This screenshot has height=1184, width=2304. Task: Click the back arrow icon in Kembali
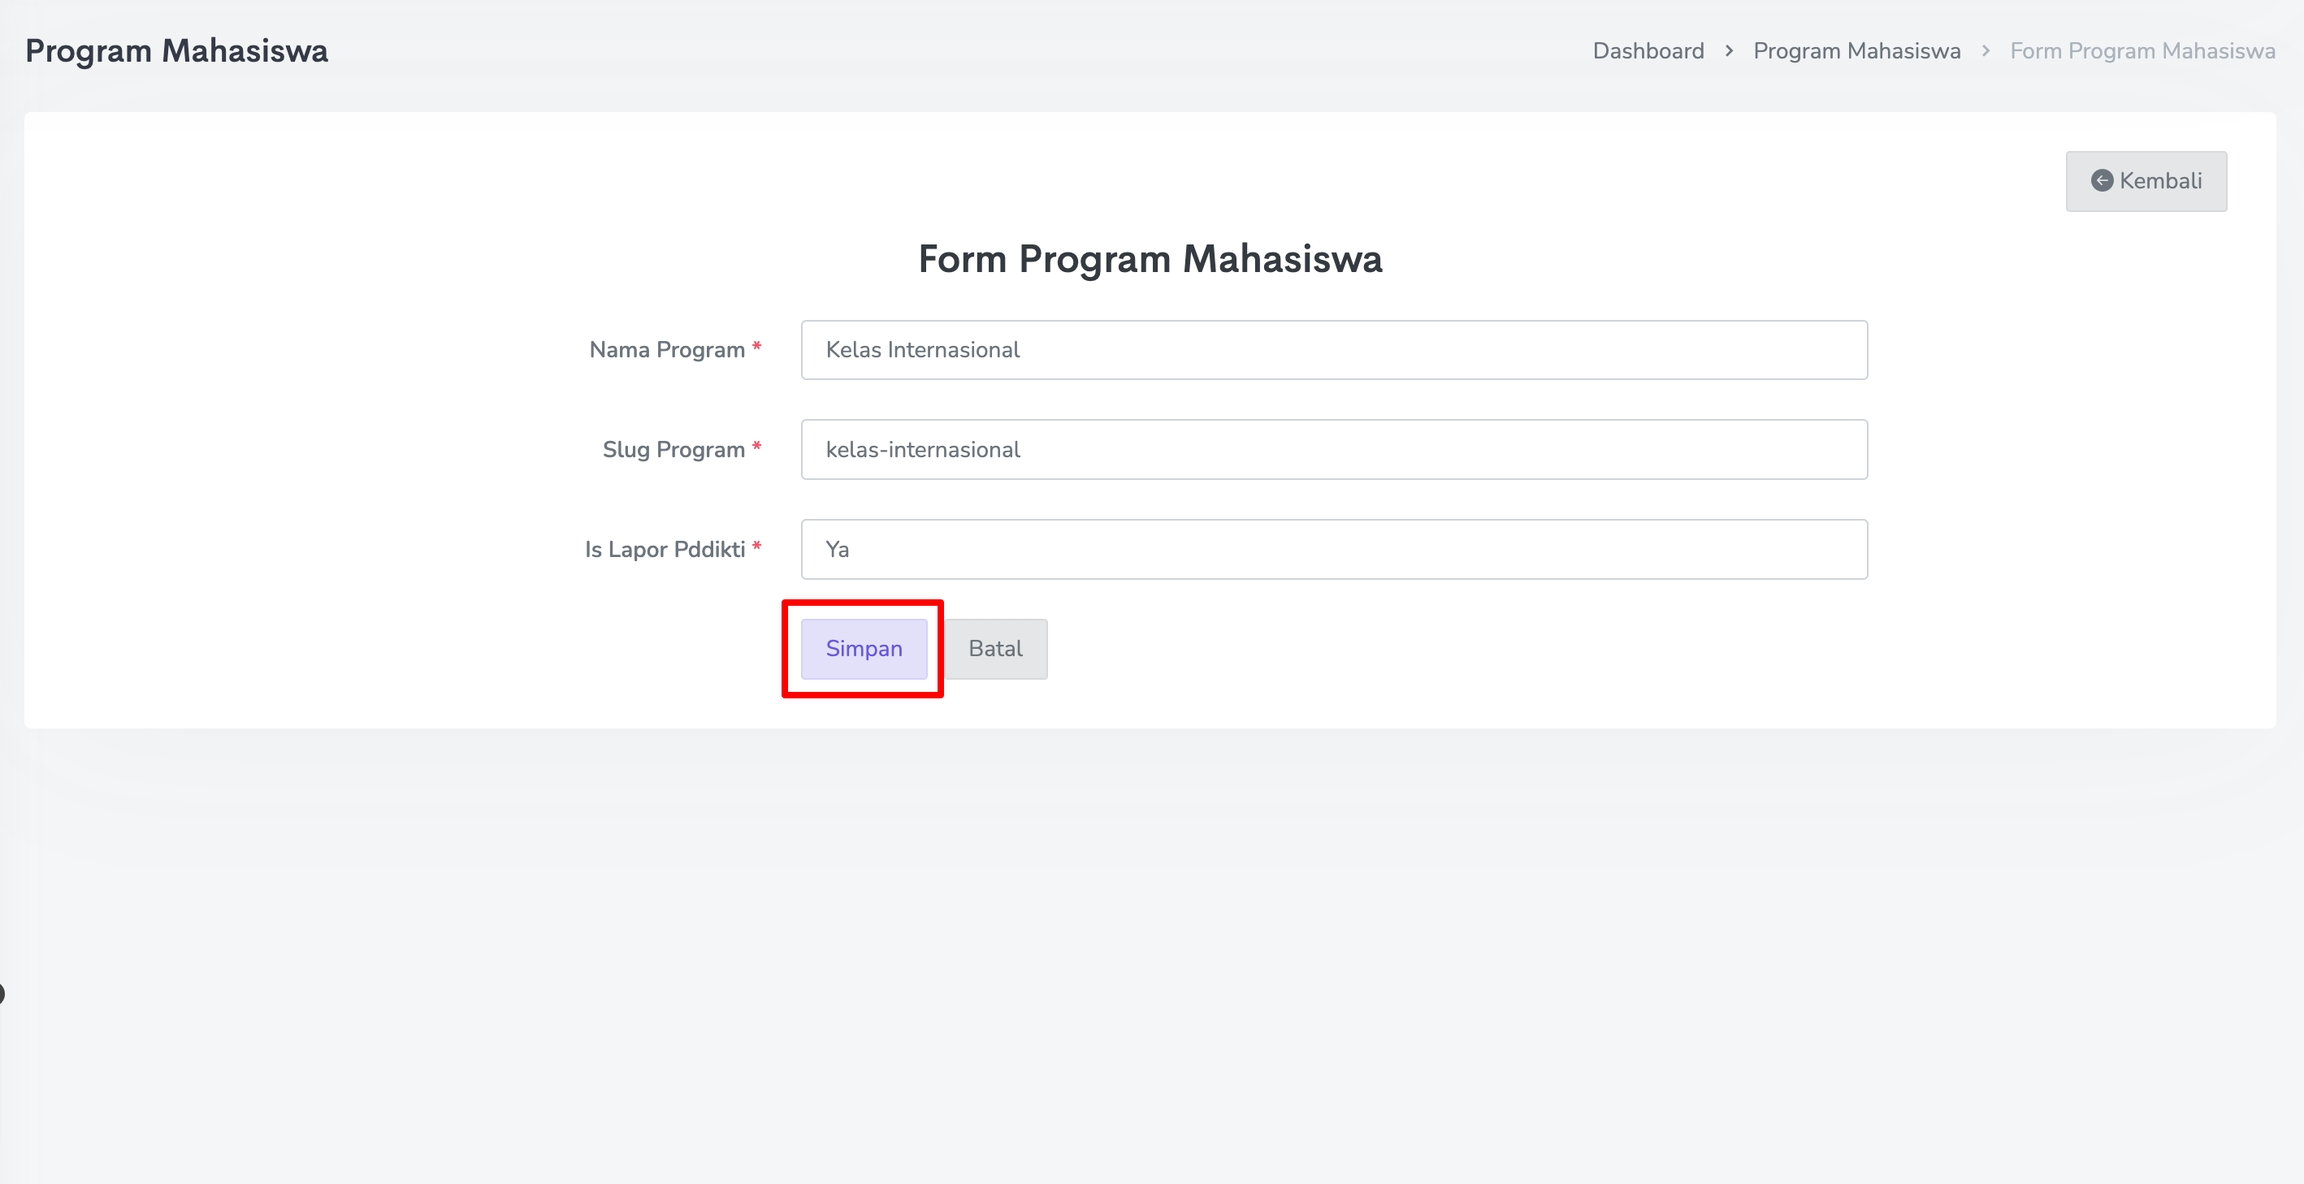2102,181
